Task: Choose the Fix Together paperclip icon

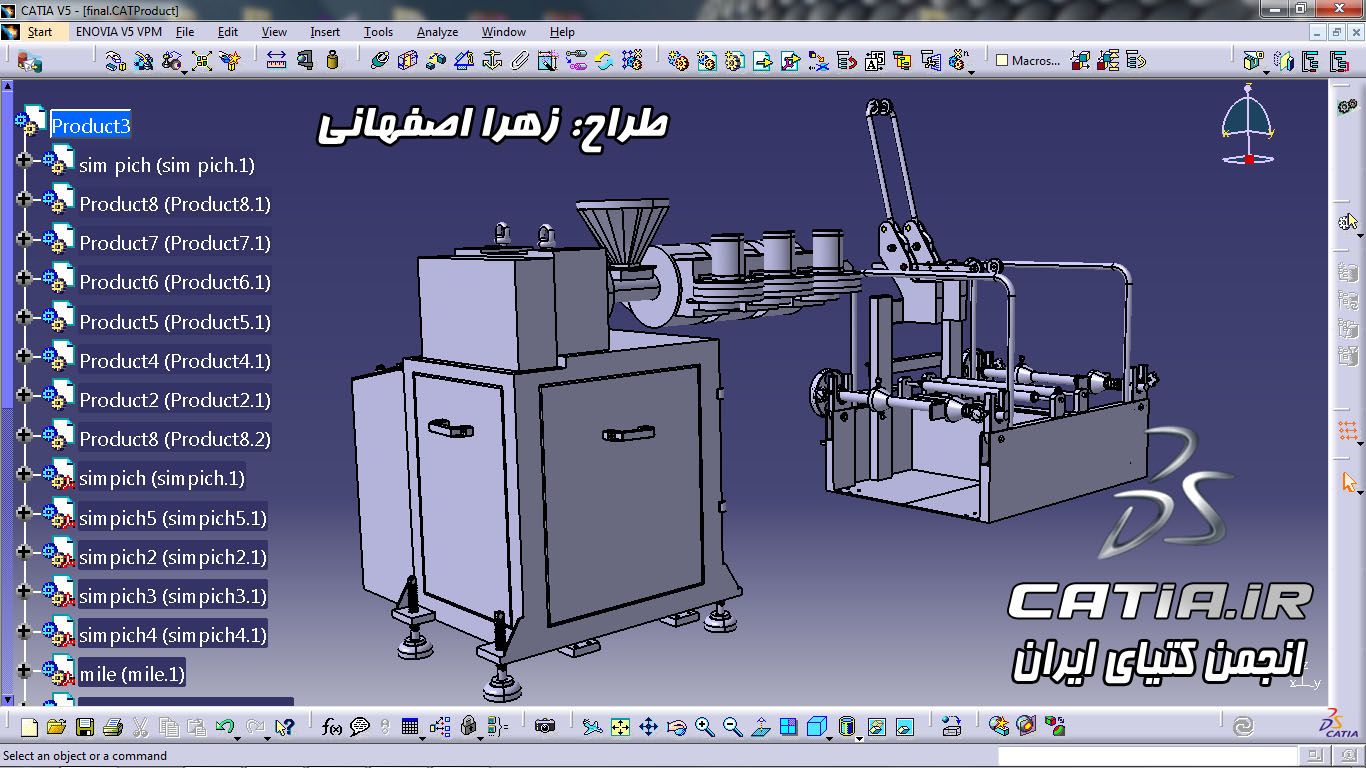Action: (519, 60)
